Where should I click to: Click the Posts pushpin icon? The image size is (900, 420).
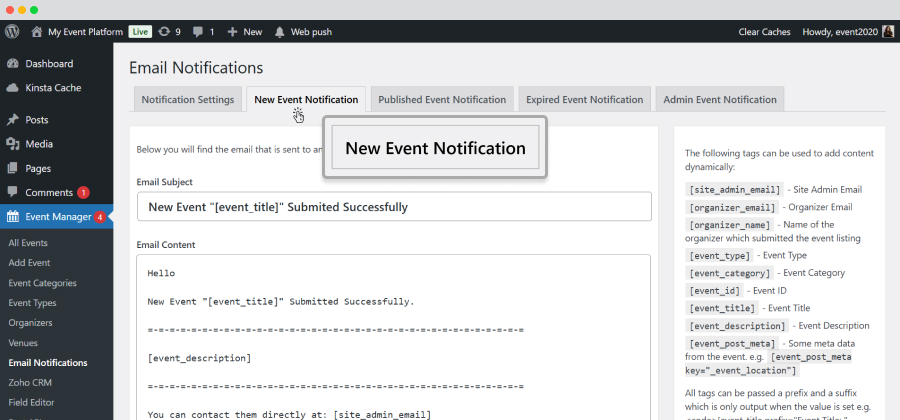pyautogui.click(x=13, y=120)
